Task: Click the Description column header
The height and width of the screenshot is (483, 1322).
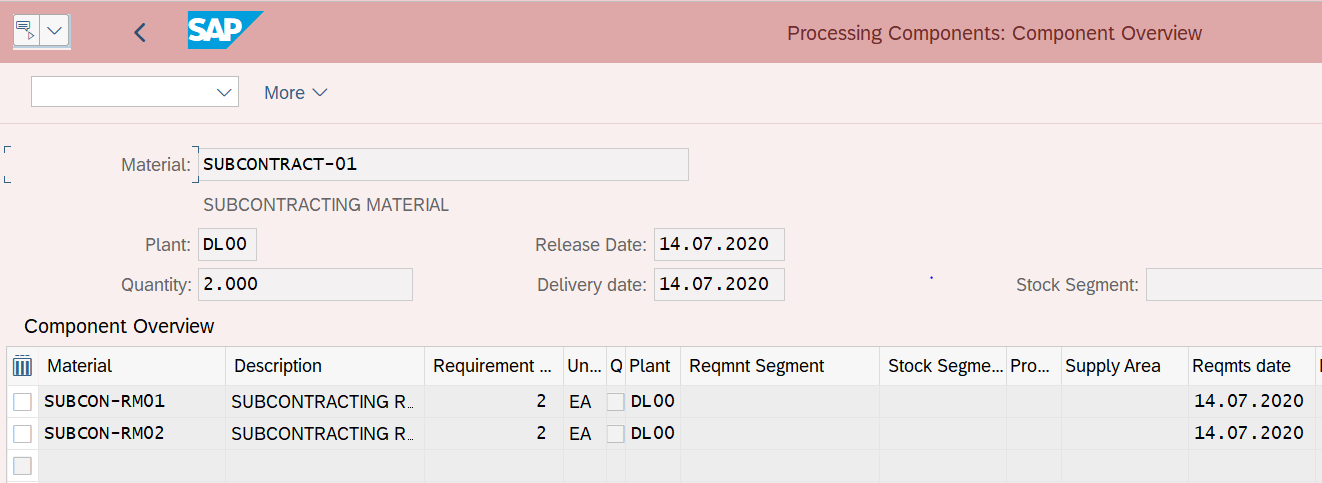Action: (x=278, y=366)
